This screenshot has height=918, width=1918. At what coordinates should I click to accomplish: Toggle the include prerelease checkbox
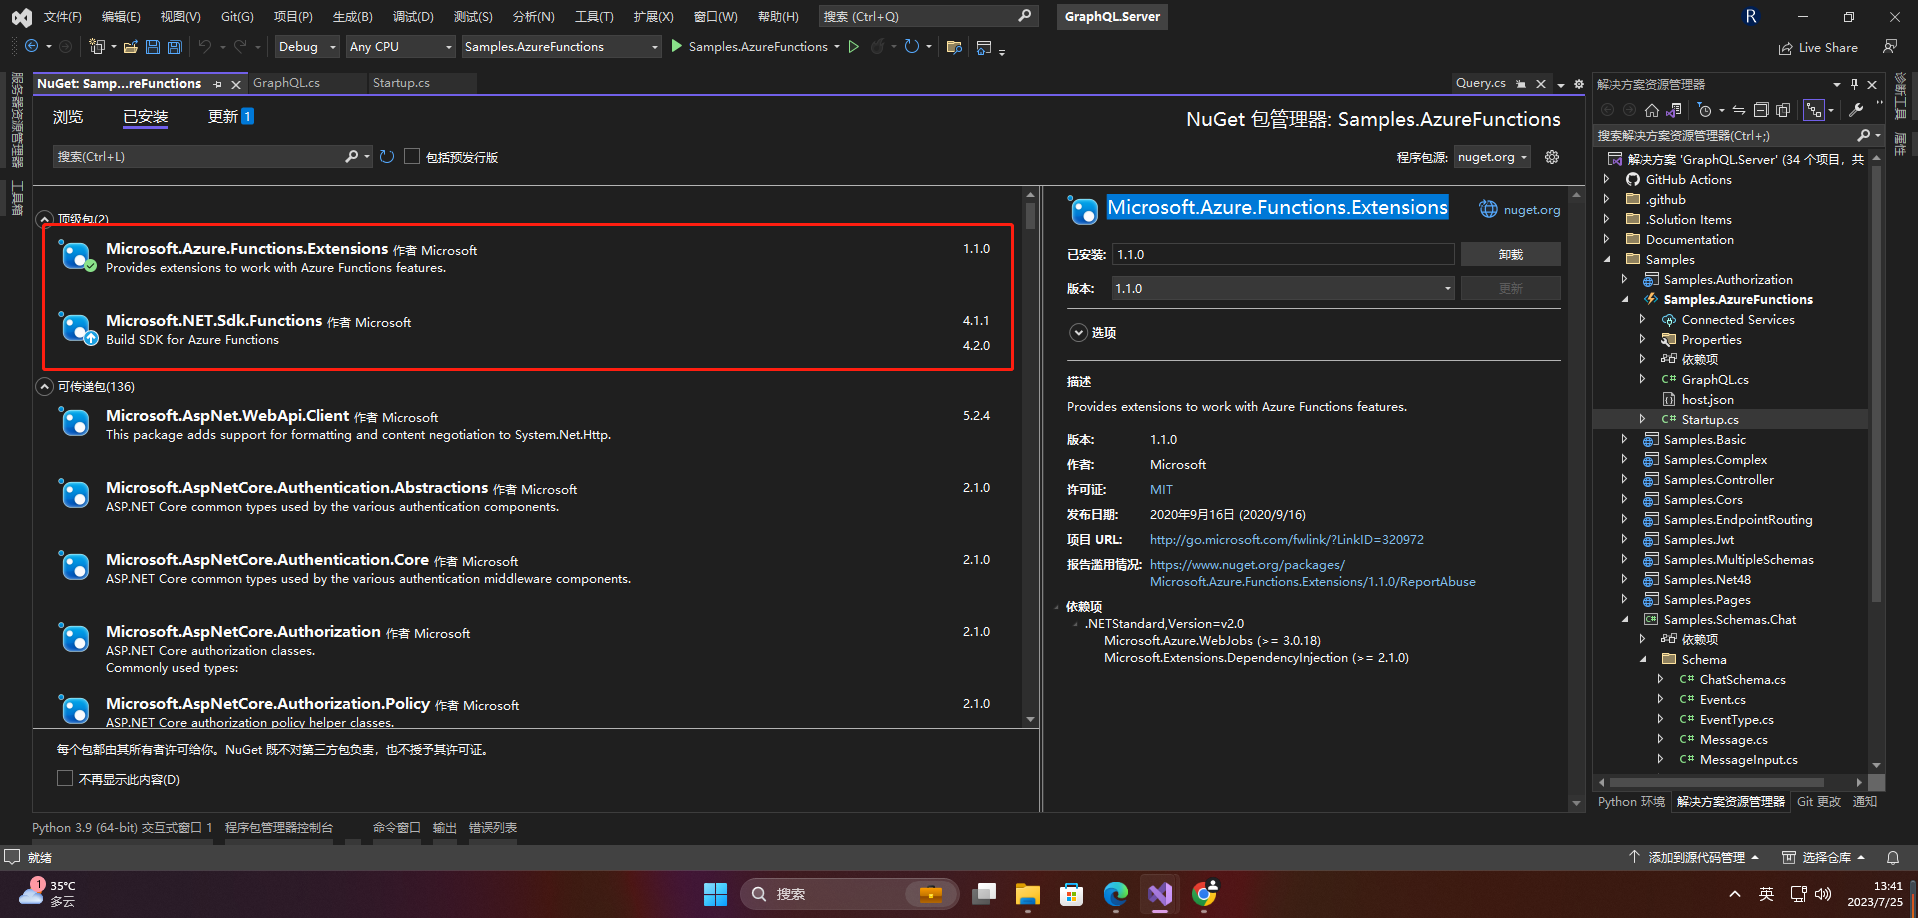pyautogui.click(x=412, y=156)
